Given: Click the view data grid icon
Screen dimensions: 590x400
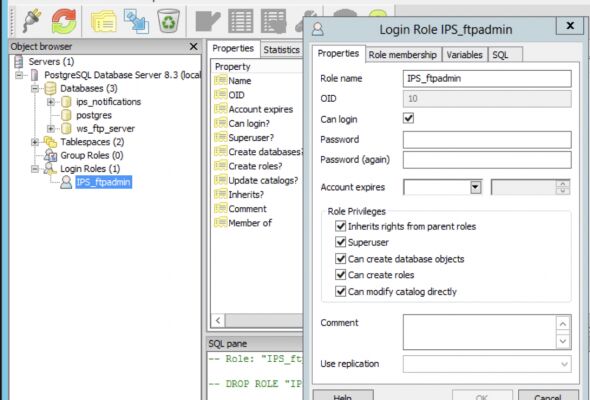Looking at the screenshot, I should (x=240, y=21).
